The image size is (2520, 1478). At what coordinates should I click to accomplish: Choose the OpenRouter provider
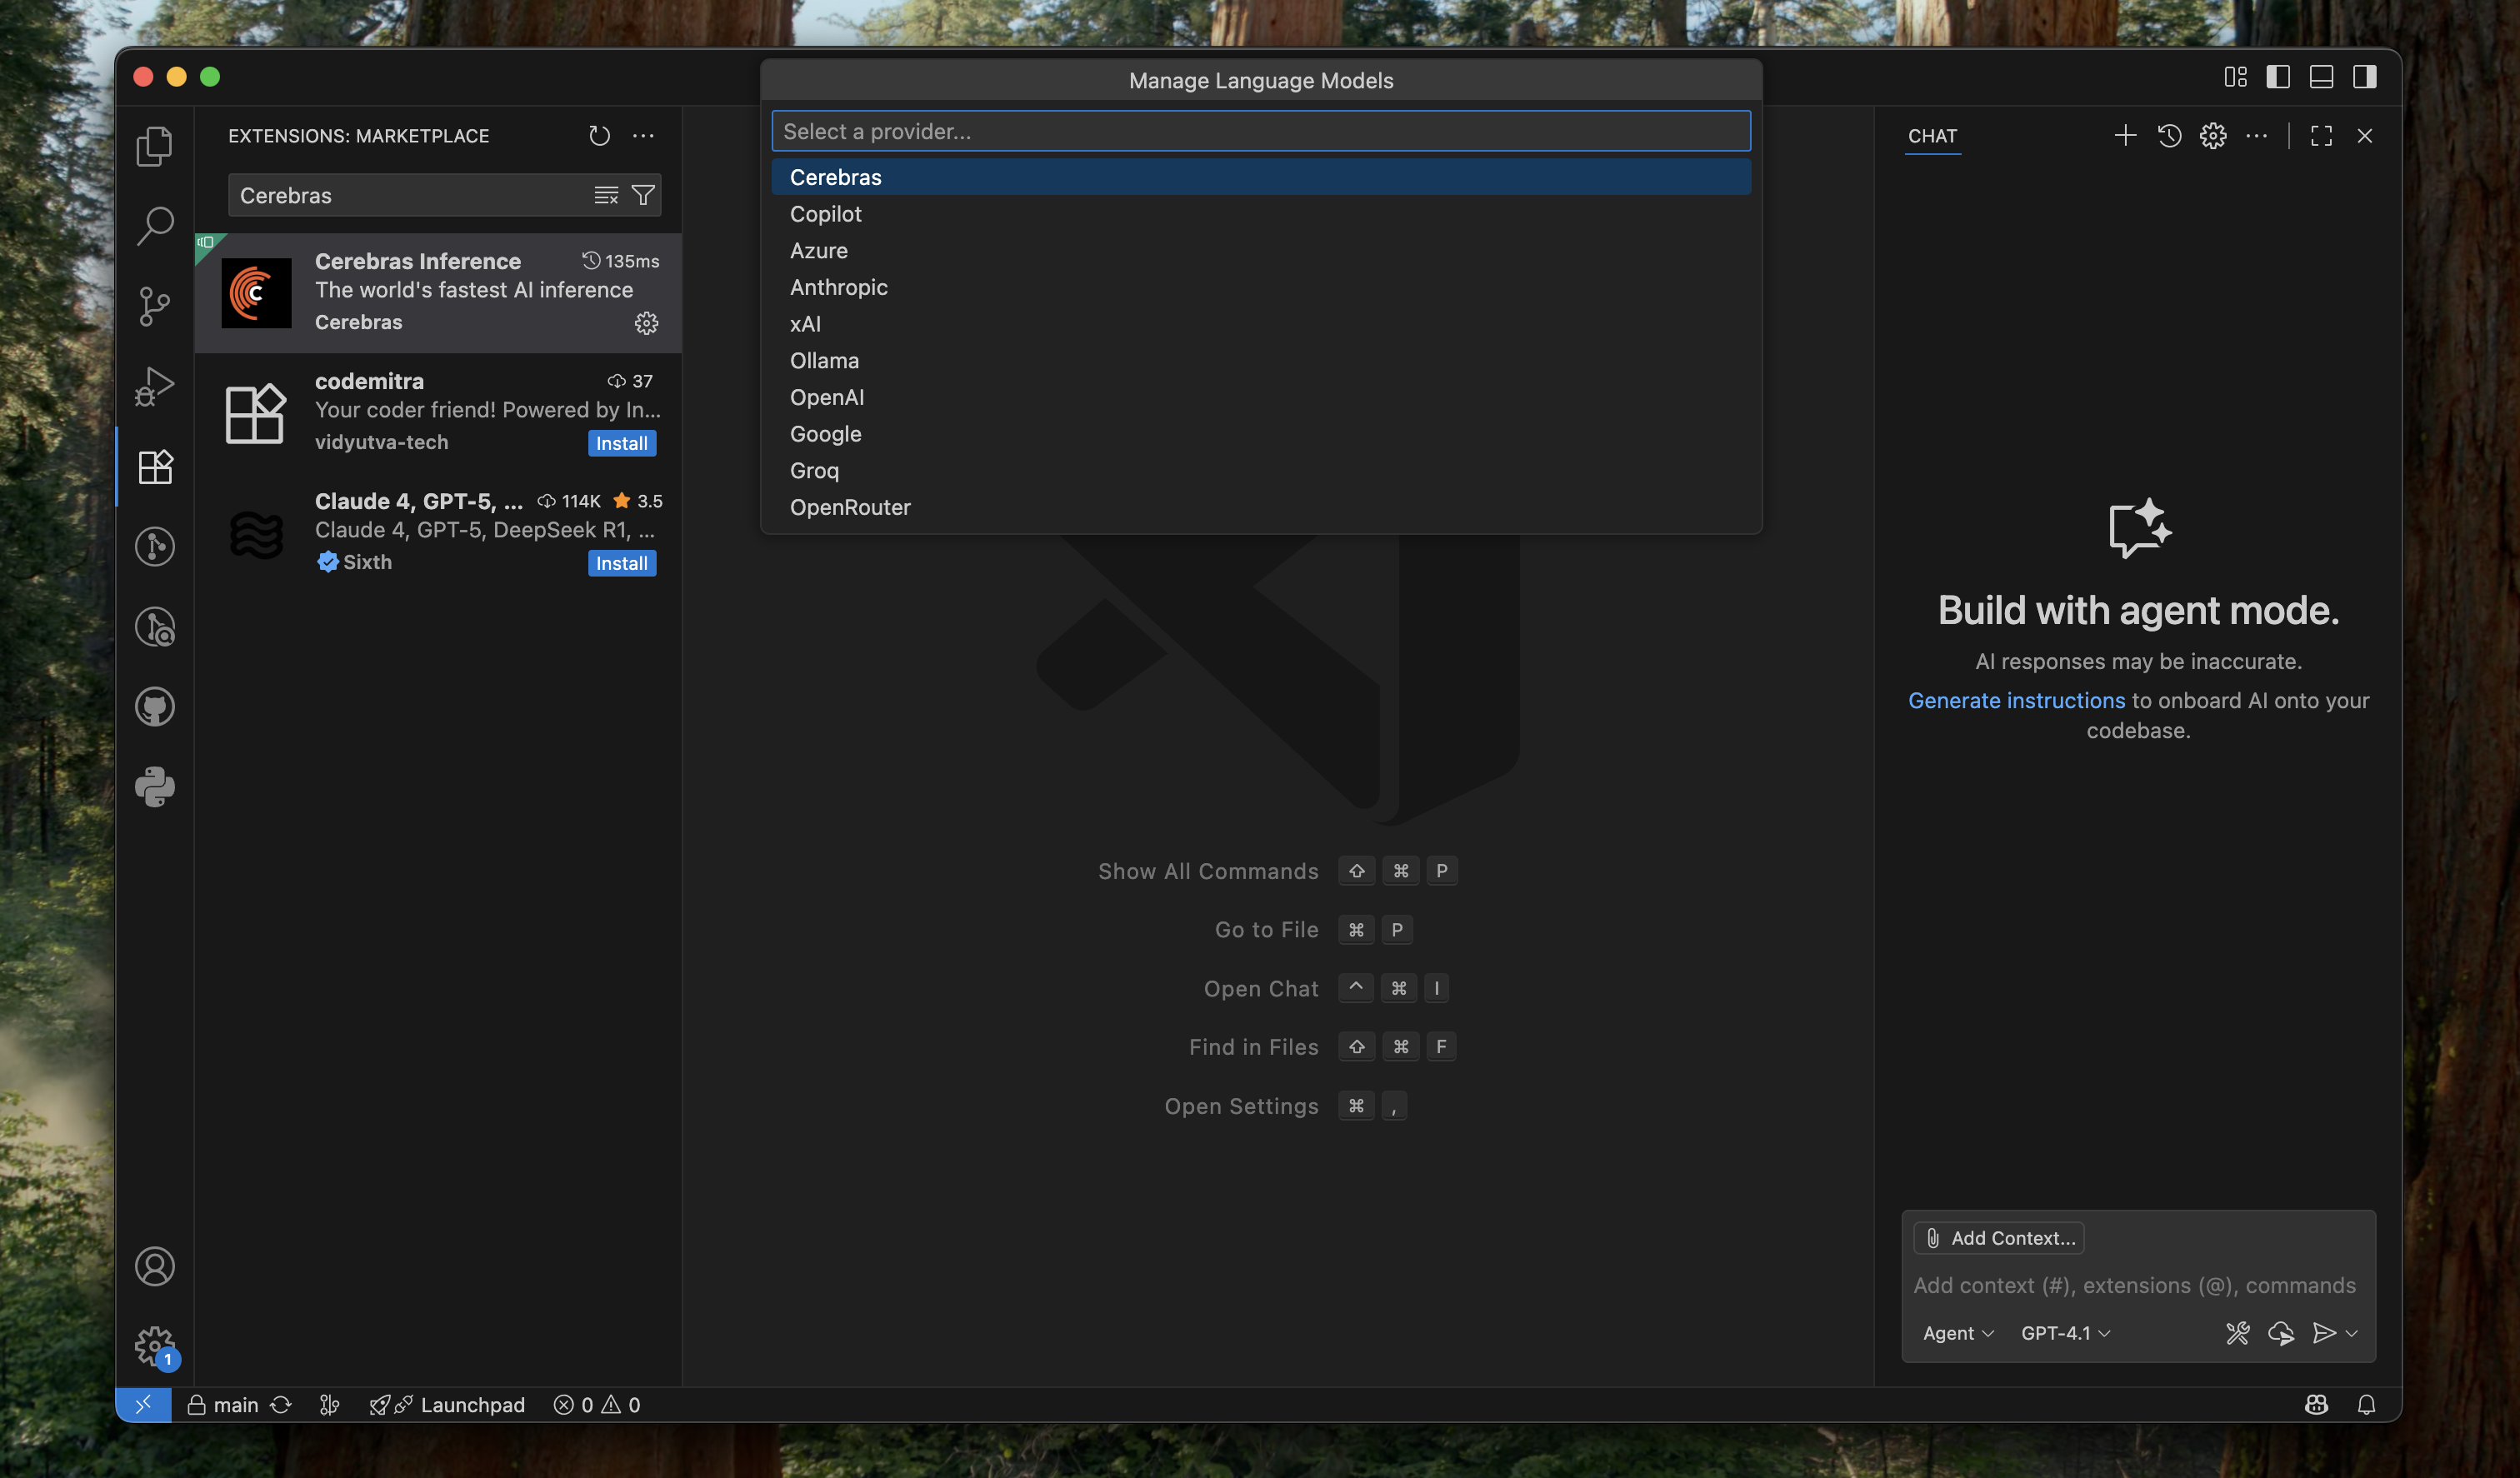click(x=850, y=507)
